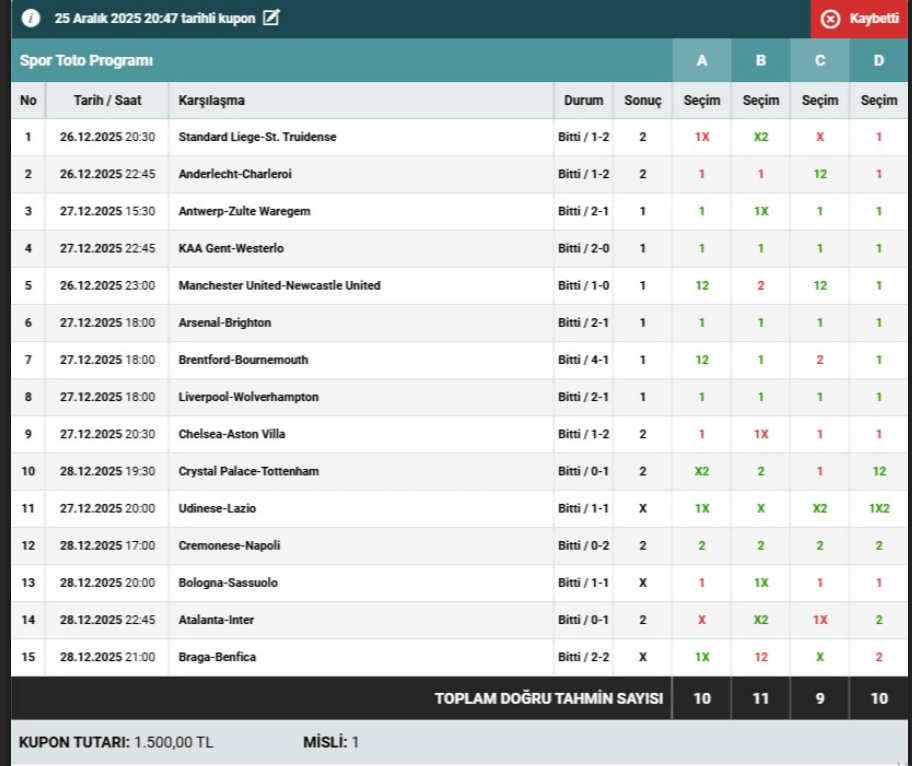Click the Atalanta-Inter match name
Image resolution: width=912 pixels, height=766 pixels.
pyautogui.click(x=216, y=620)
